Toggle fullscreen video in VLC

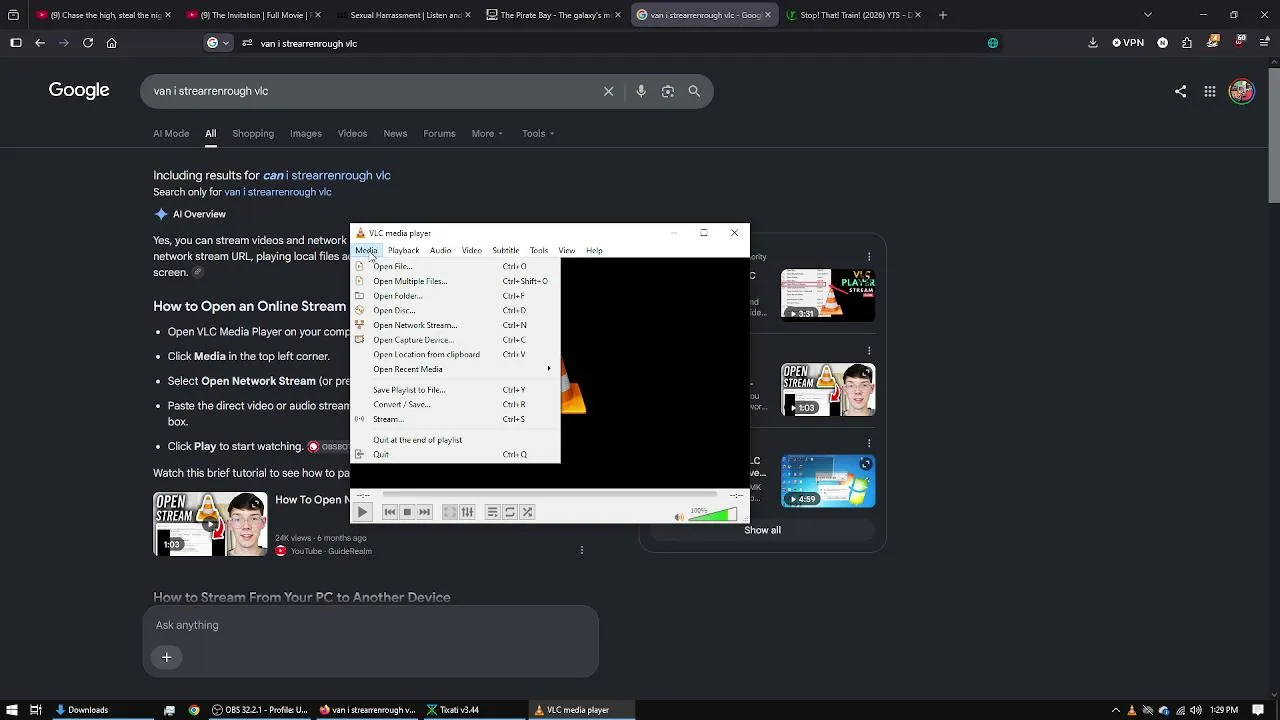click(450, 512)
